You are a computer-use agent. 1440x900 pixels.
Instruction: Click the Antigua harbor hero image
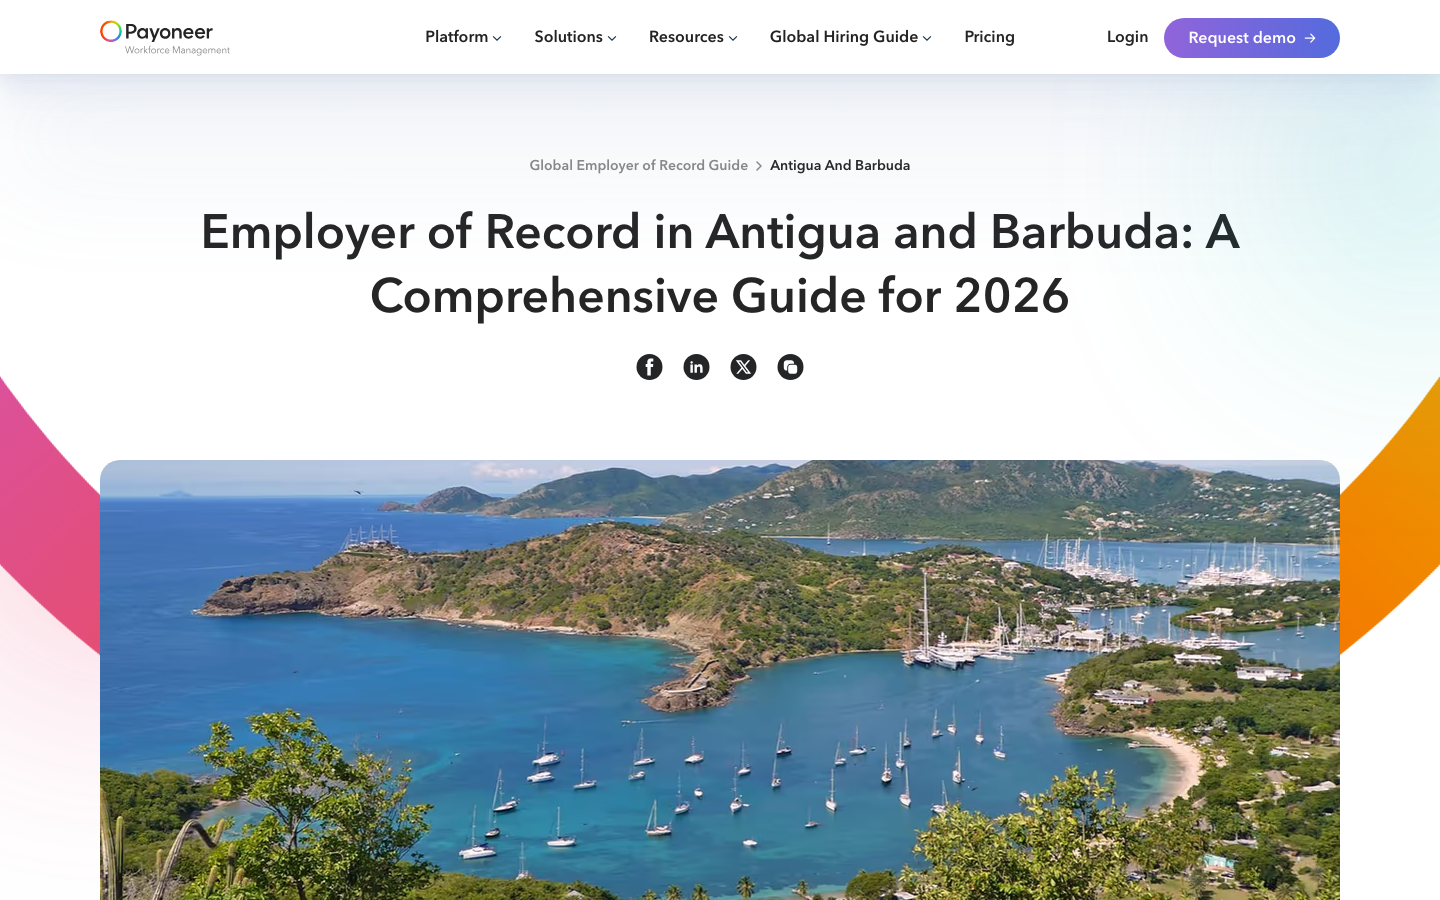coord(720,680)
